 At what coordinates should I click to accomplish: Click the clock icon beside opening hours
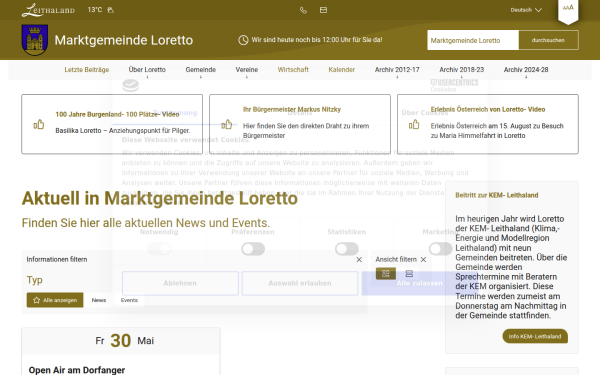coord(243,40)
